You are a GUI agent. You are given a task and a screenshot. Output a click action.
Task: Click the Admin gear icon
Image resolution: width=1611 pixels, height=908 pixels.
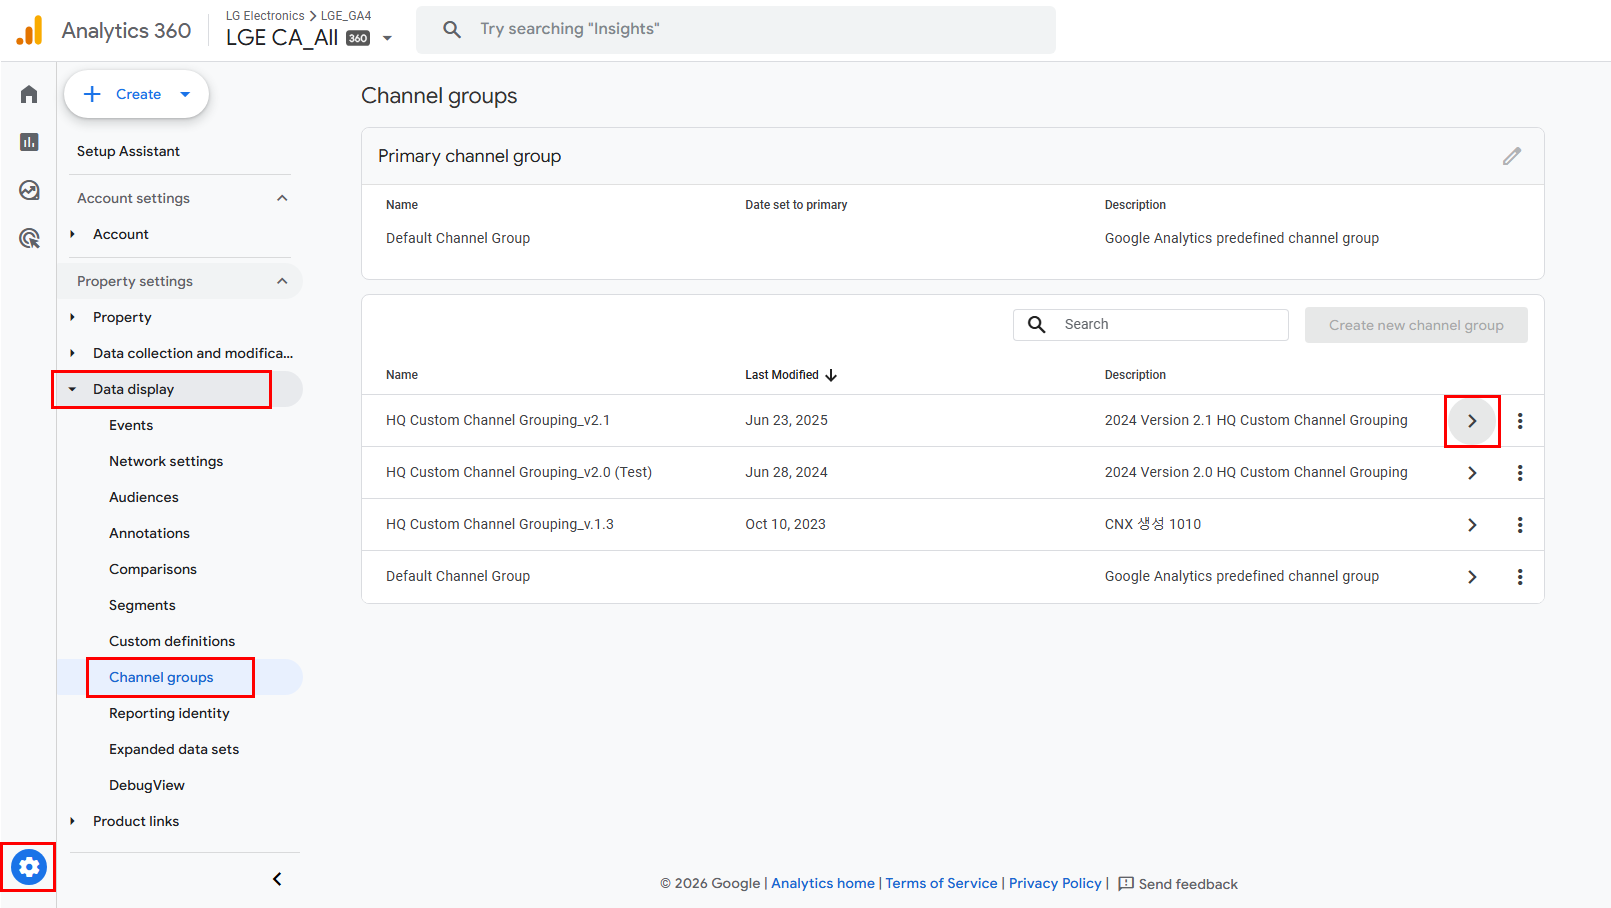(x=29, y=867)
